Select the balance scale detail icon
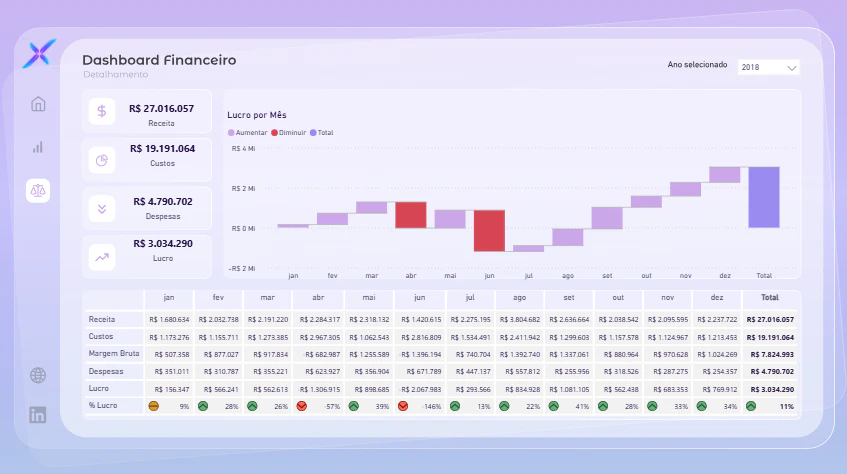The width and height of the screenshot is (847, 474). (38, 191)
